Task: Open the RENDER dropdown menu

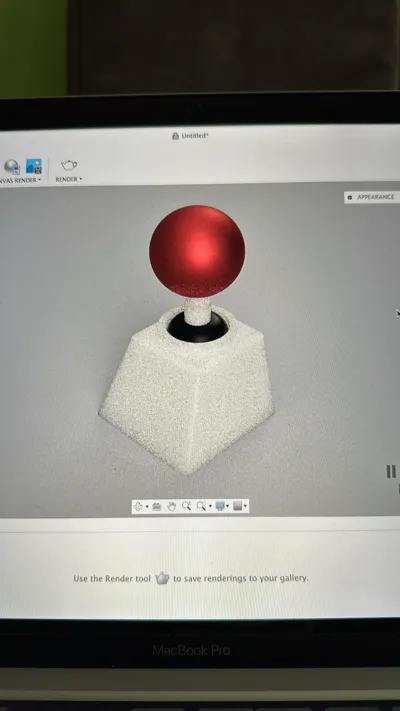Action: 69,179
